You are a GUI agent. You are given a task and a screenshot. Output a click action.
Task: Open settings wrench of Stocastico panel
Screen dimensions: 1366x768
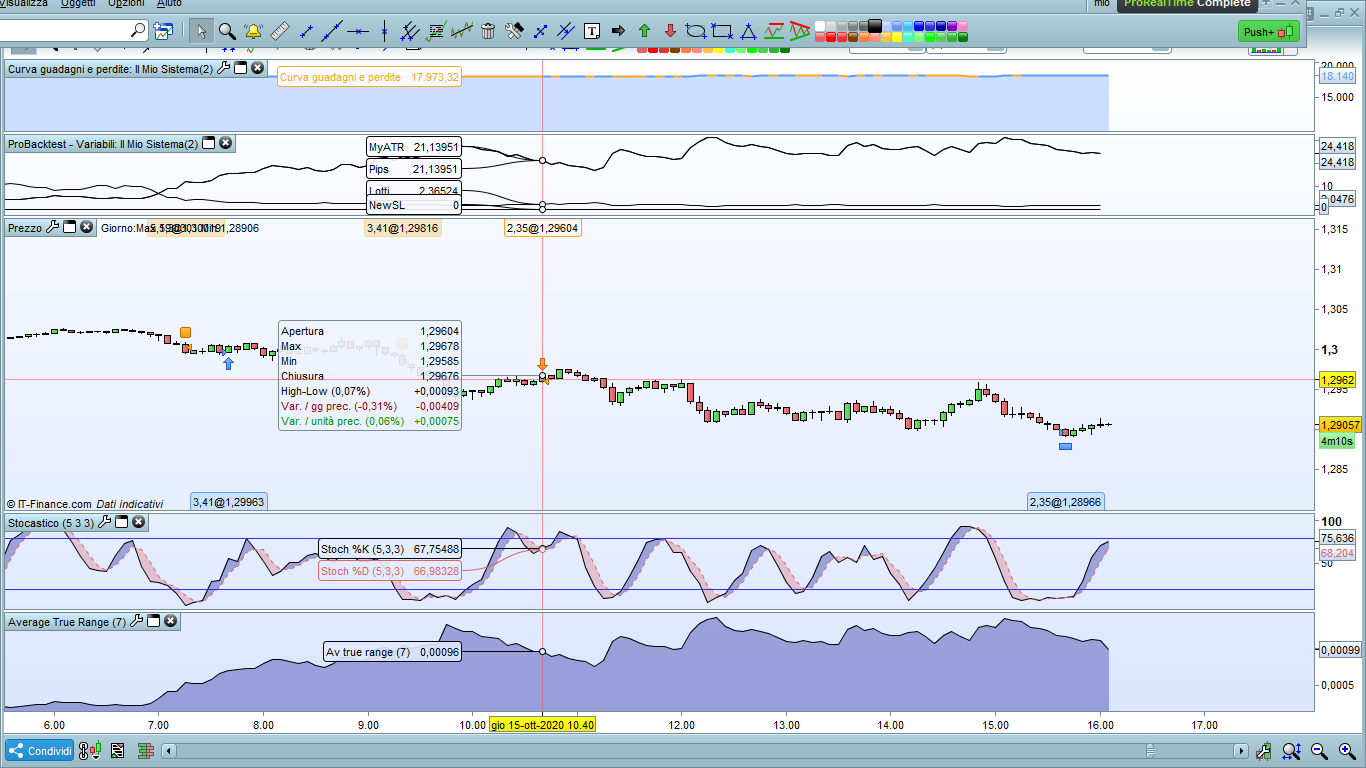[x=104, y=522]
